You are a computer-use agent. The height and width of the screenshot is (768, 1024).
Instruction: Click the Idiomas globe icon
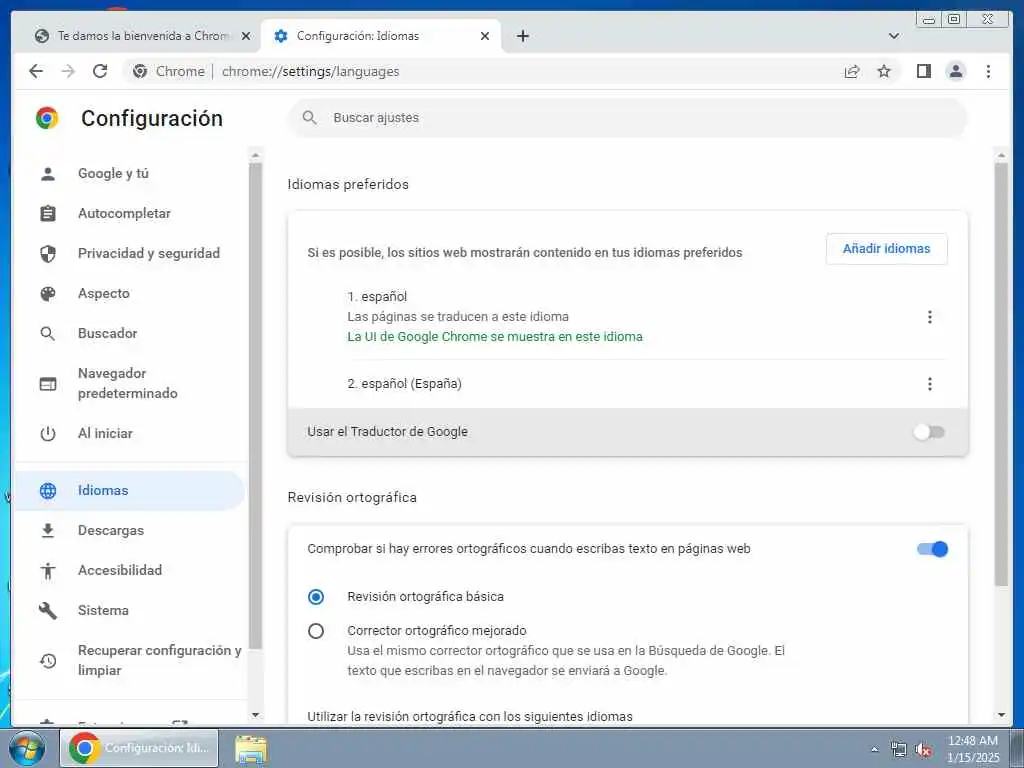[48, 490]
